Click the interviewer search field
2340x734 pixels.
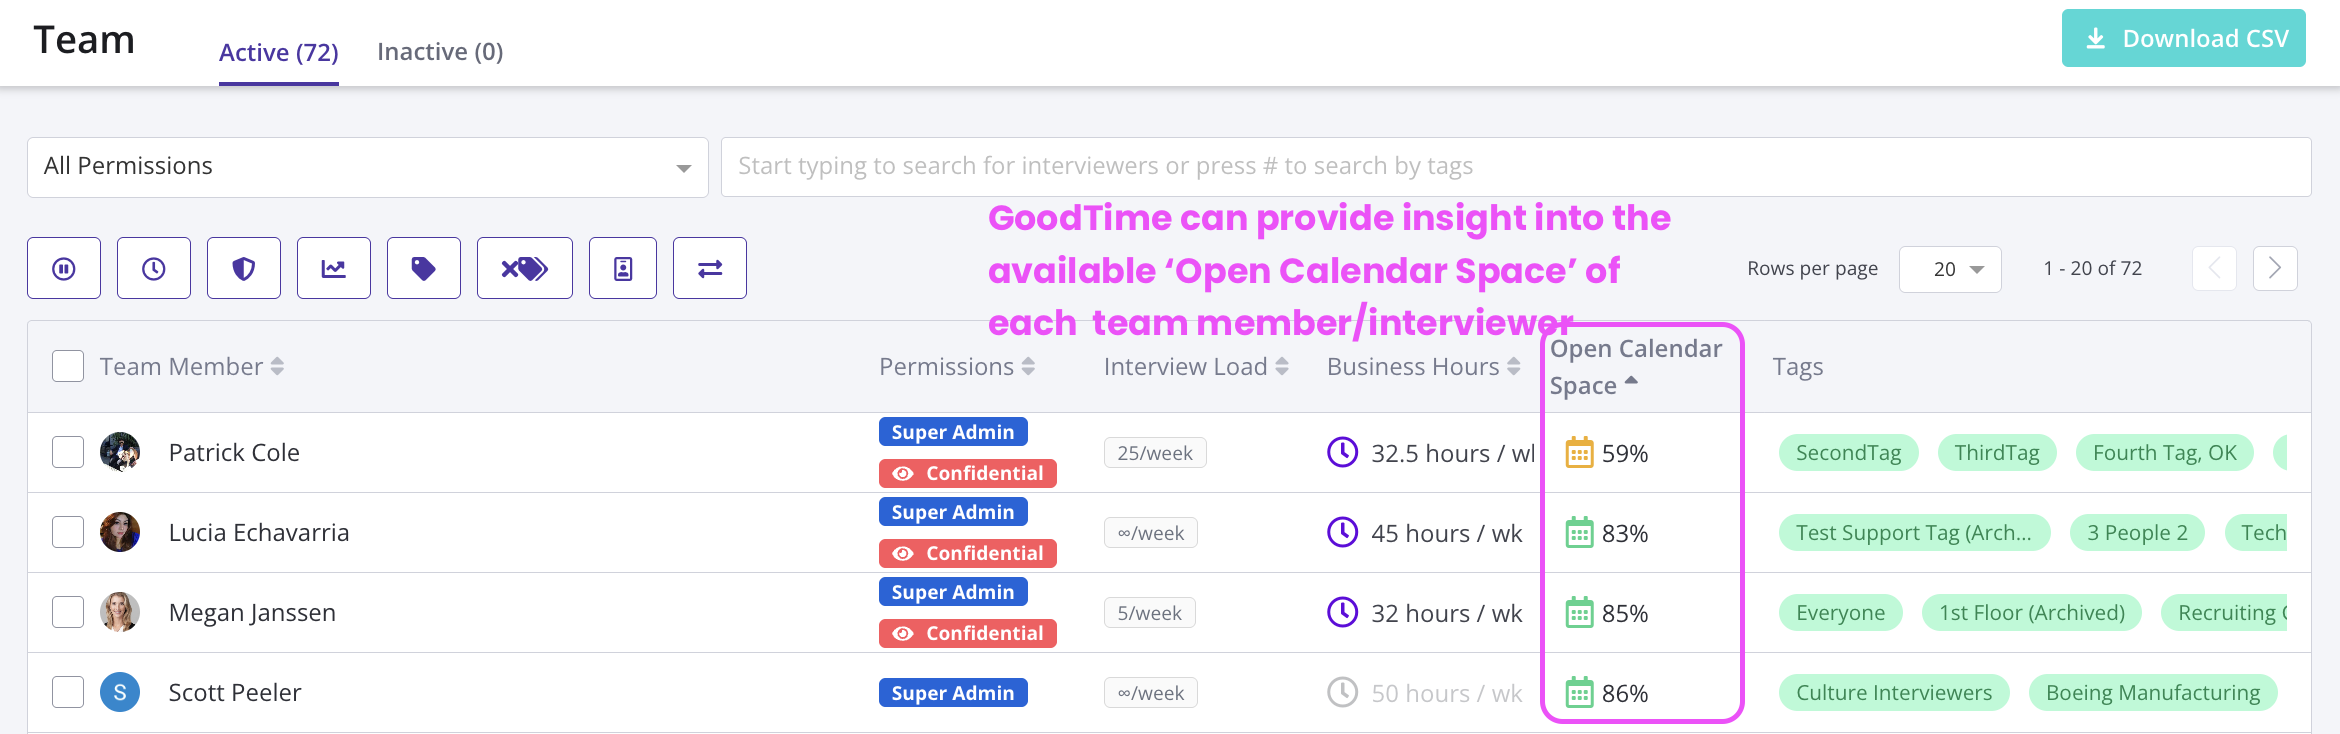click(x=1515, y=167)
